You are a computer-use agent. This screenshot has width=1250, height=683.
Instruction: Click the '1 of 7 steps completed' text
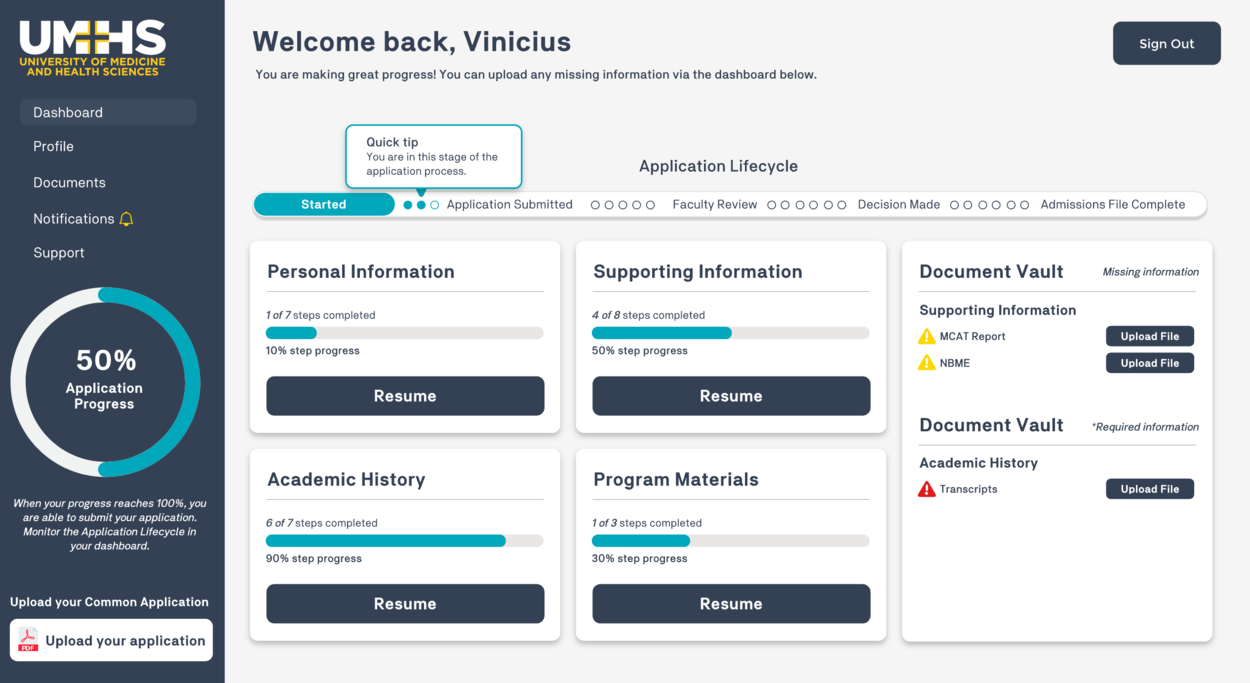[x=321, y=315]
